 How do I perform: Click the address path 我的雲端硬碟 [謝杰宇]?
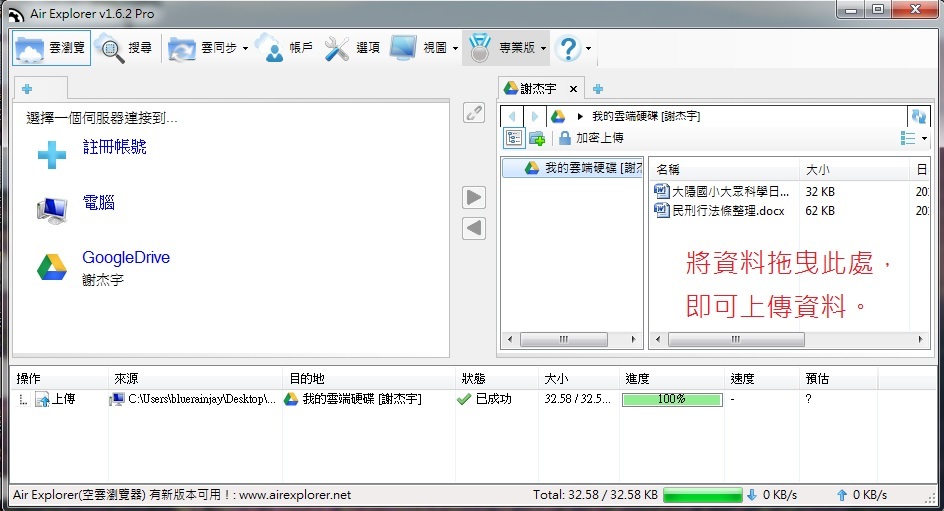point(646,116)
